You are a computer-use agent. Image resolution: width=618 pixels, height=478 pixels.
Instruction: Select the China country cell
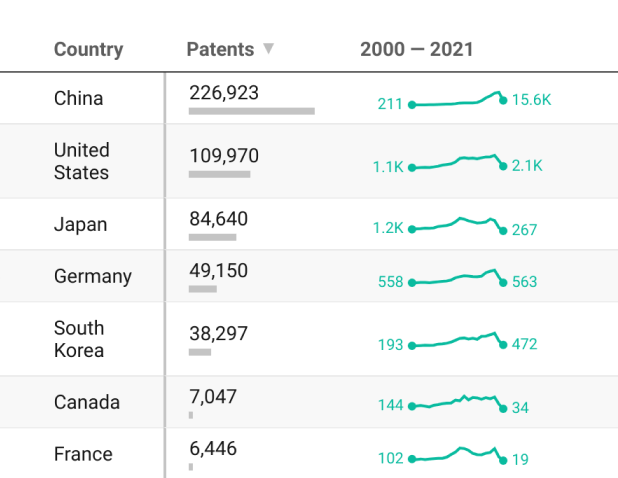pos(79,98)
